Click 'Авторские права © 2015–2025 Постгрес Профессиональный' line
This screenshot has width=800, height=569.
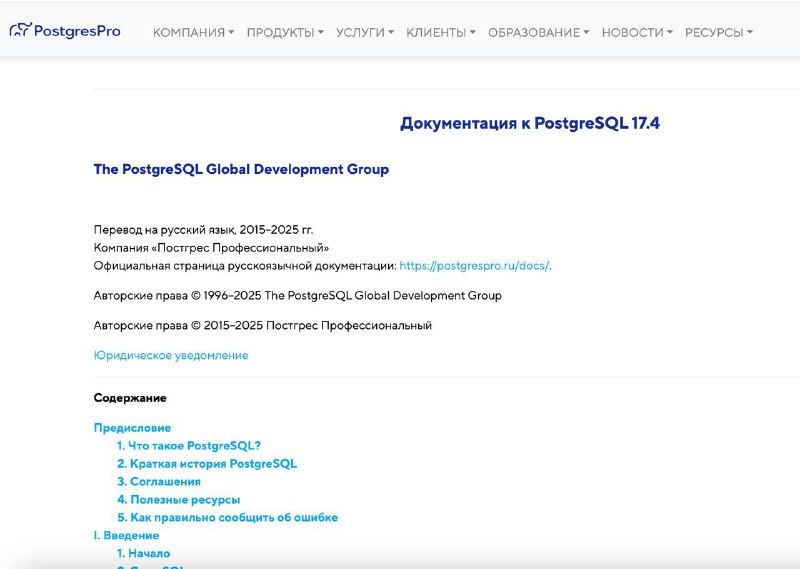coord(263,325)
